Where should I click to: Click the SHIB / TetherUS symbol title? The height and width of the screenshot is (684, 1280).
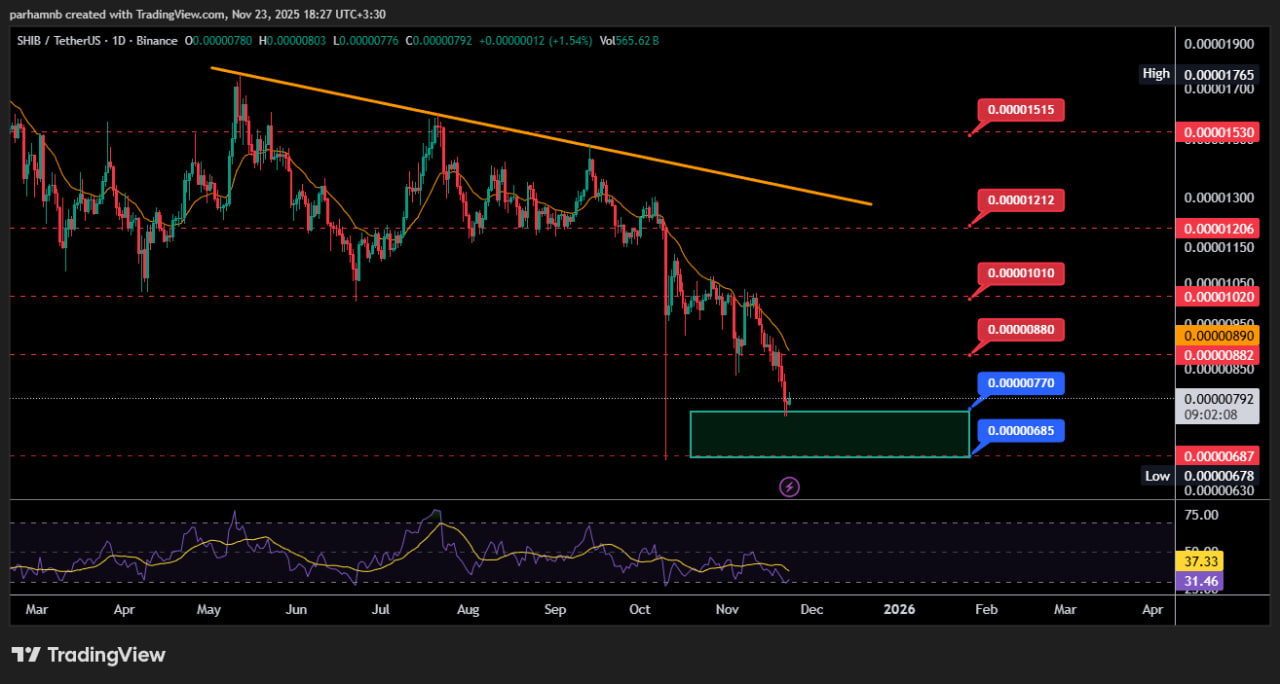pos(58,41)
